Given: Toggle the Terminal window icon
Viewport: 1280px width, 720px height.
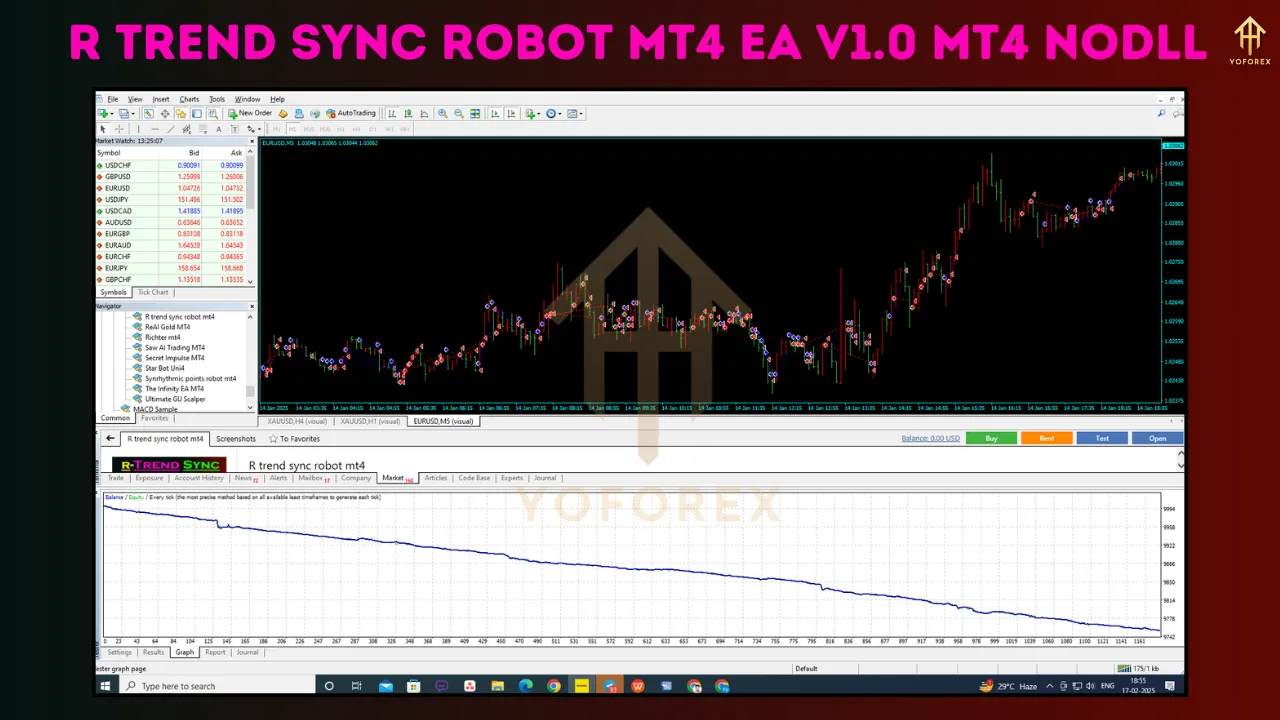Looking at the screenshot, I should click(197, 113).
